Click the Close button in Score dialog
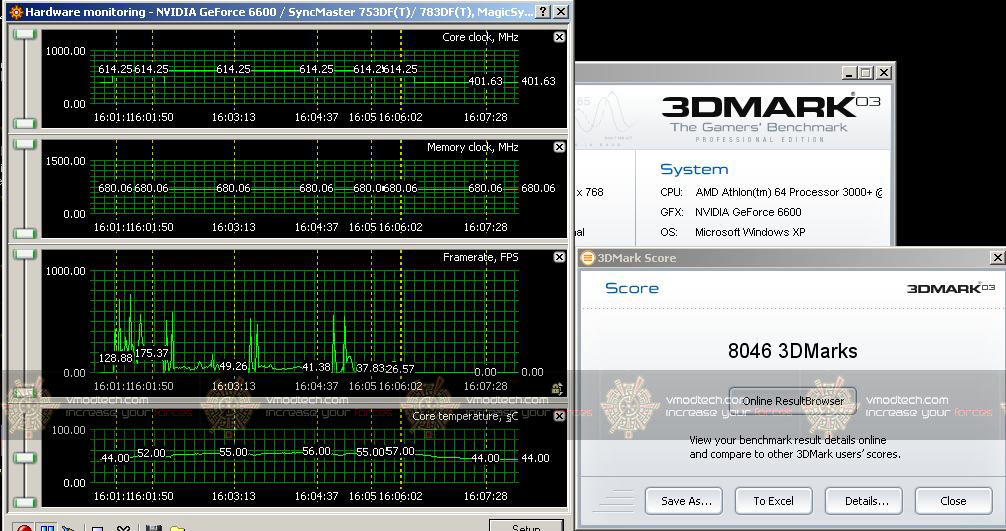Screen dimensions: 1006x531 coord(953,501)
